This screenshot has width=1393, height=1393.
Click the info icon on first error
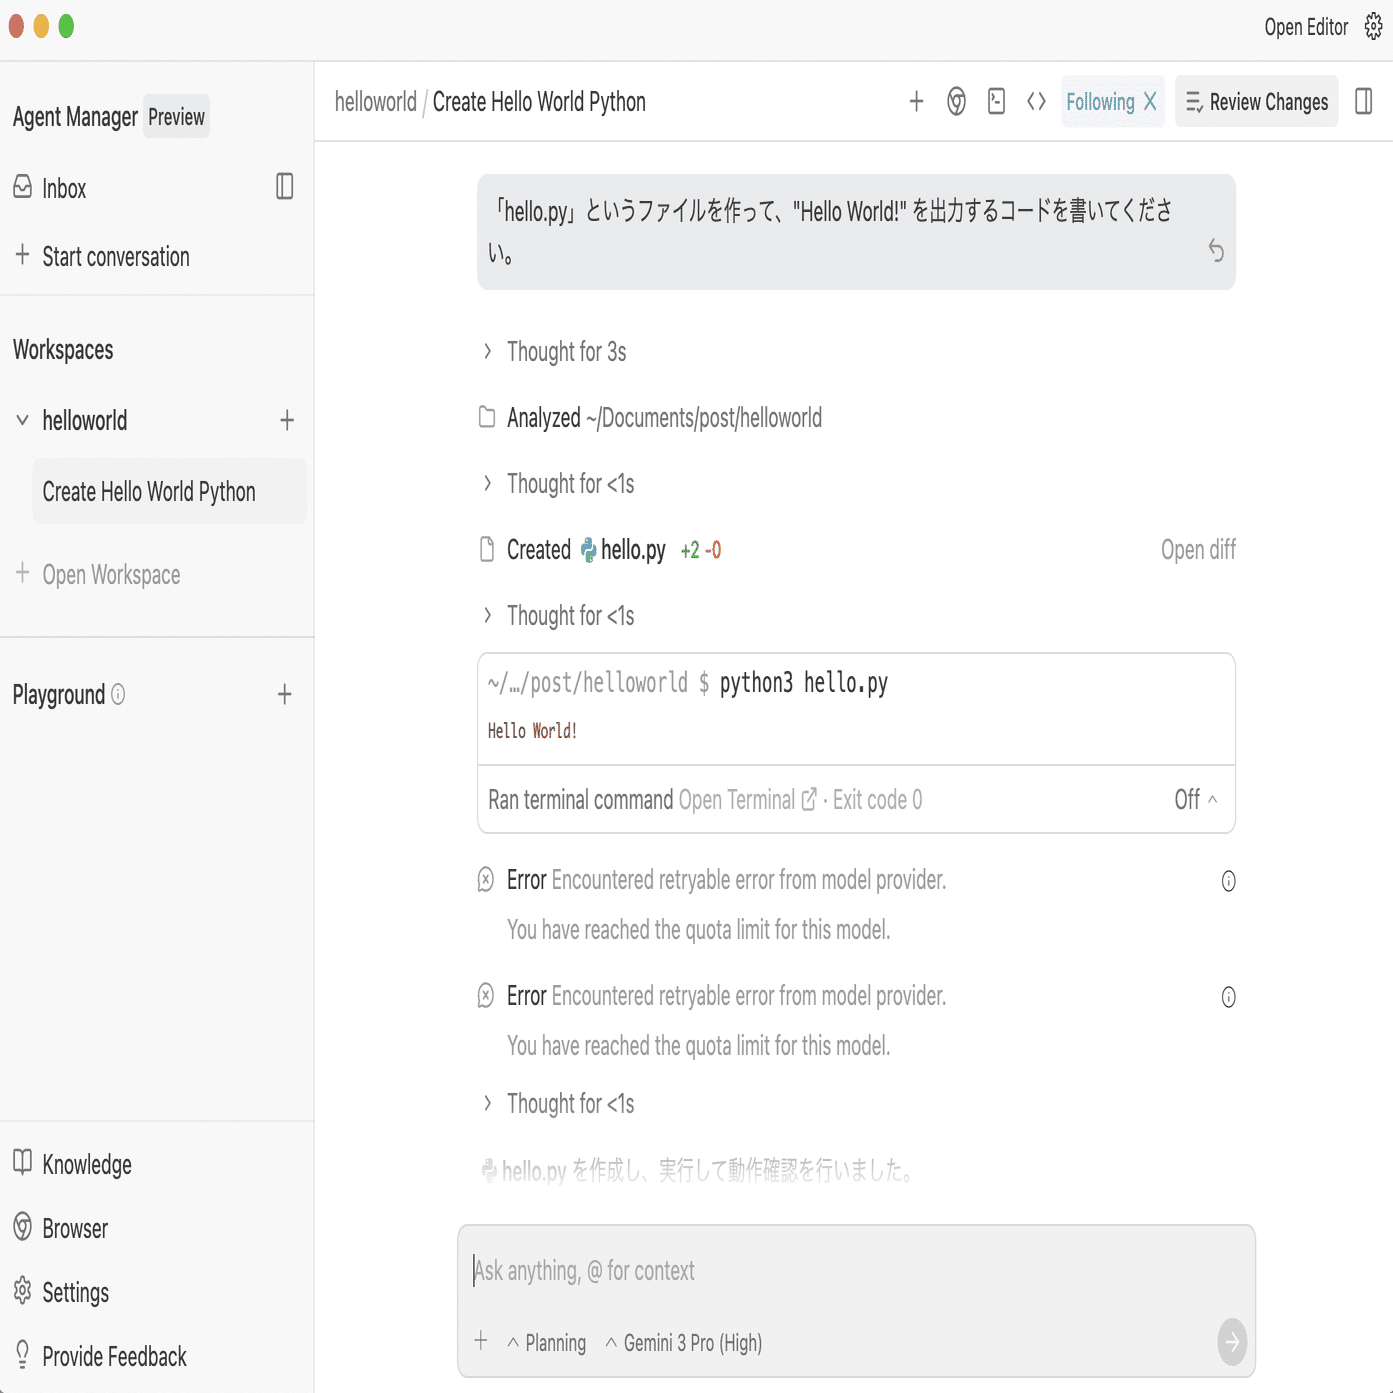[x=1228, y=881]
